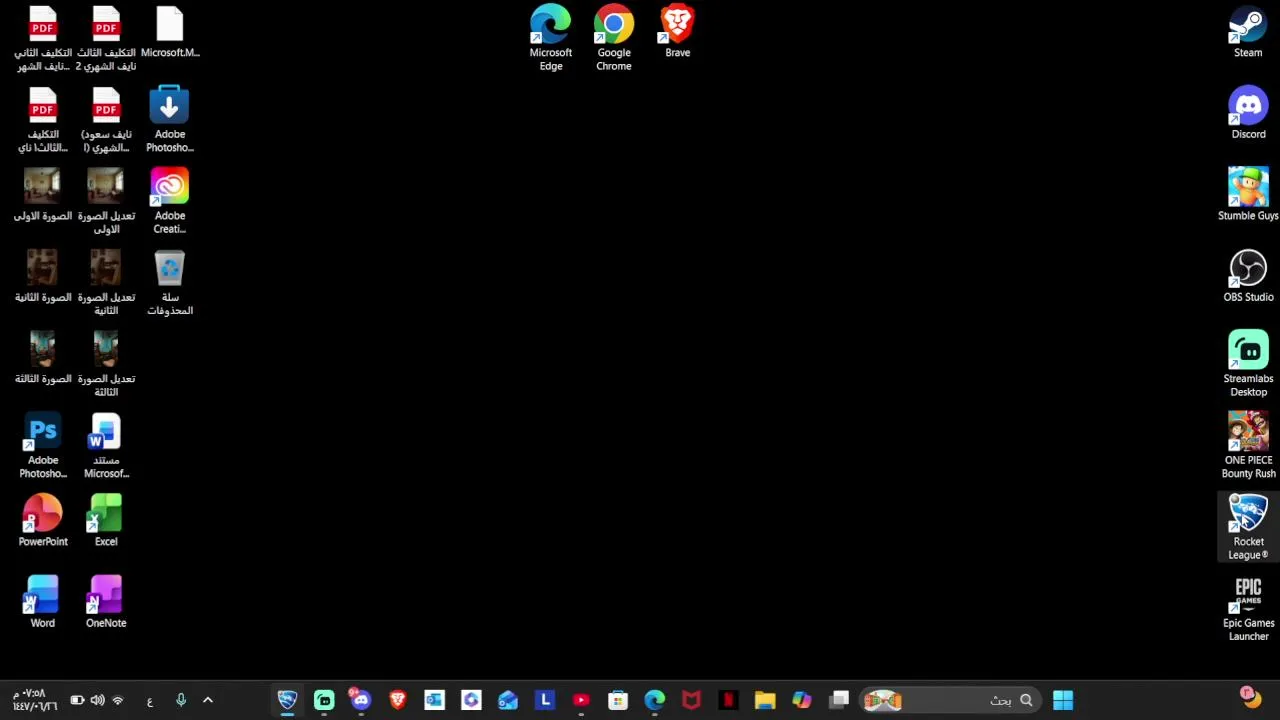
Task: Select the Microsoft.M... blank file icon
Action: (x=170, y=32)
